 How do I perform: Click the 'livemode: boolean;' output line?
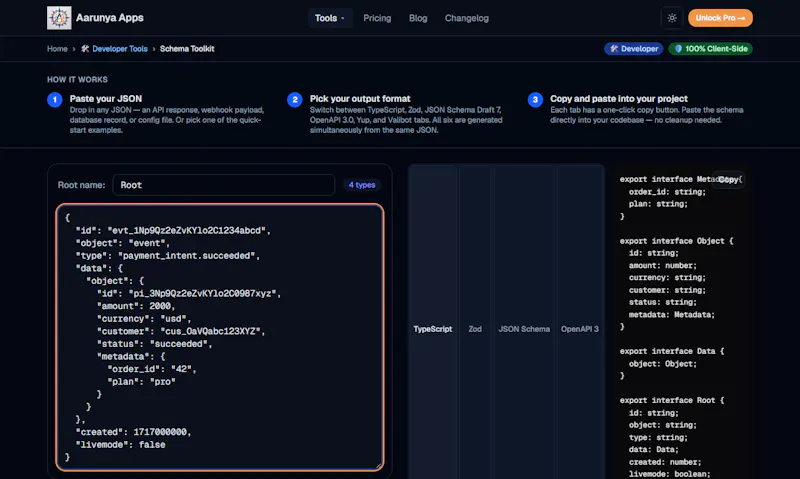point(669,474)
